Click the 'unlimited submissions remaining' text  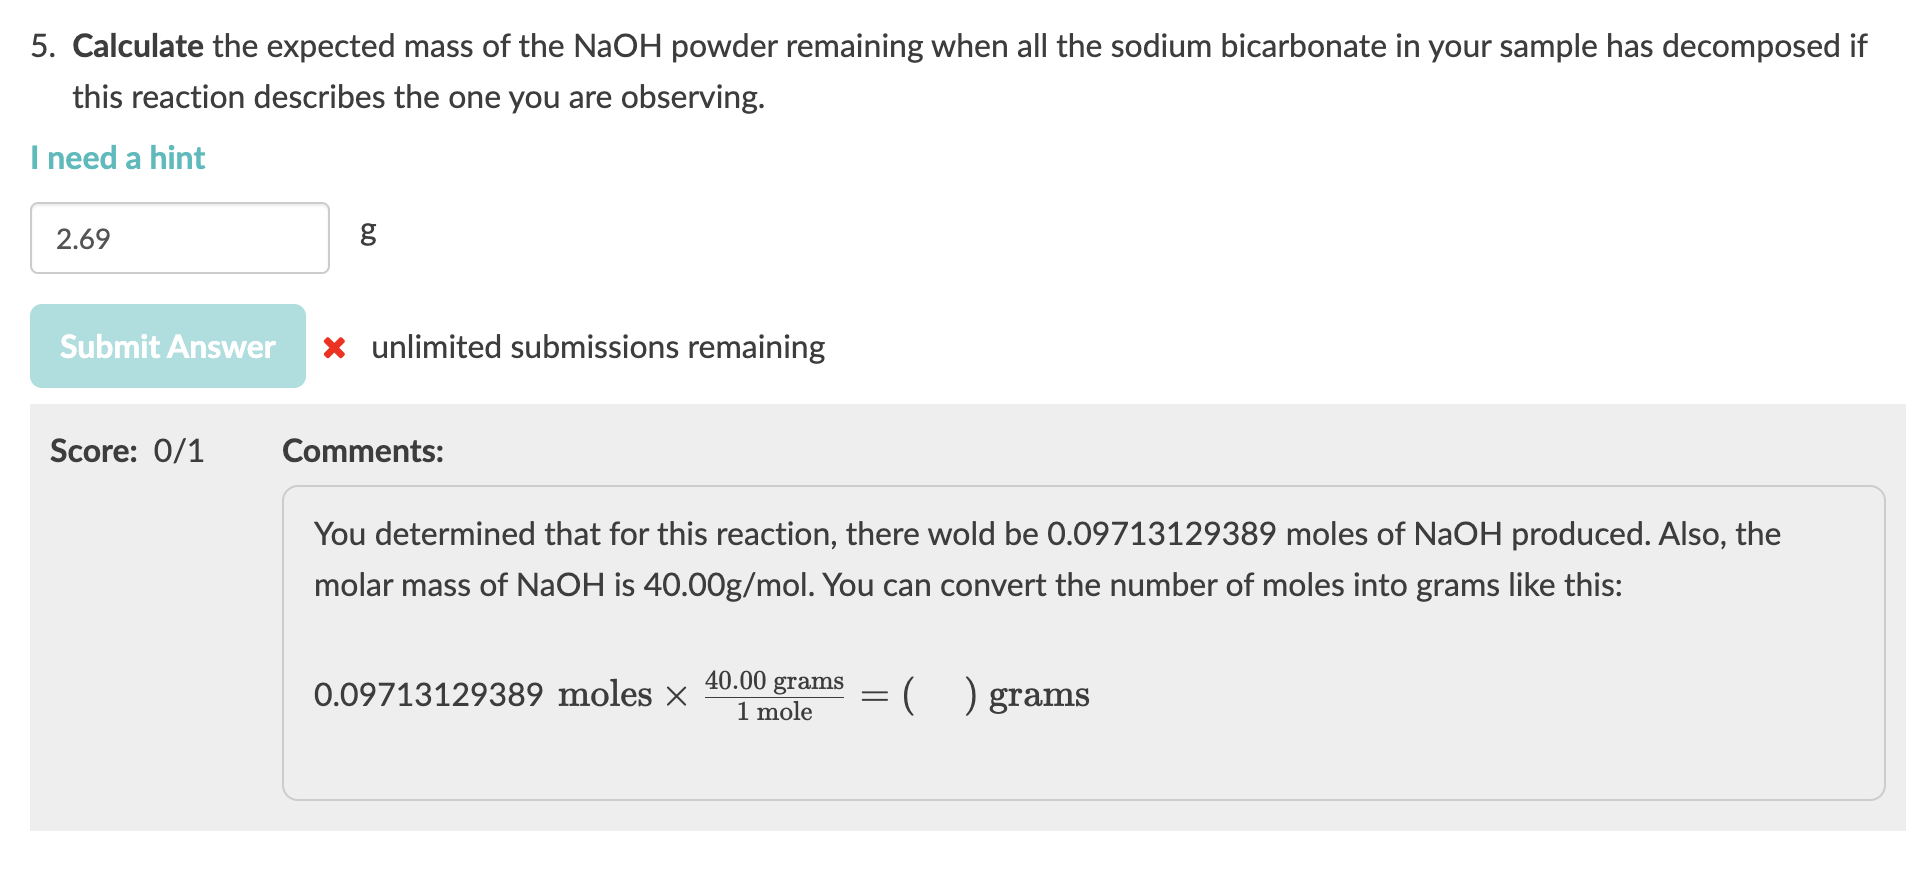(x=598, y=347)
